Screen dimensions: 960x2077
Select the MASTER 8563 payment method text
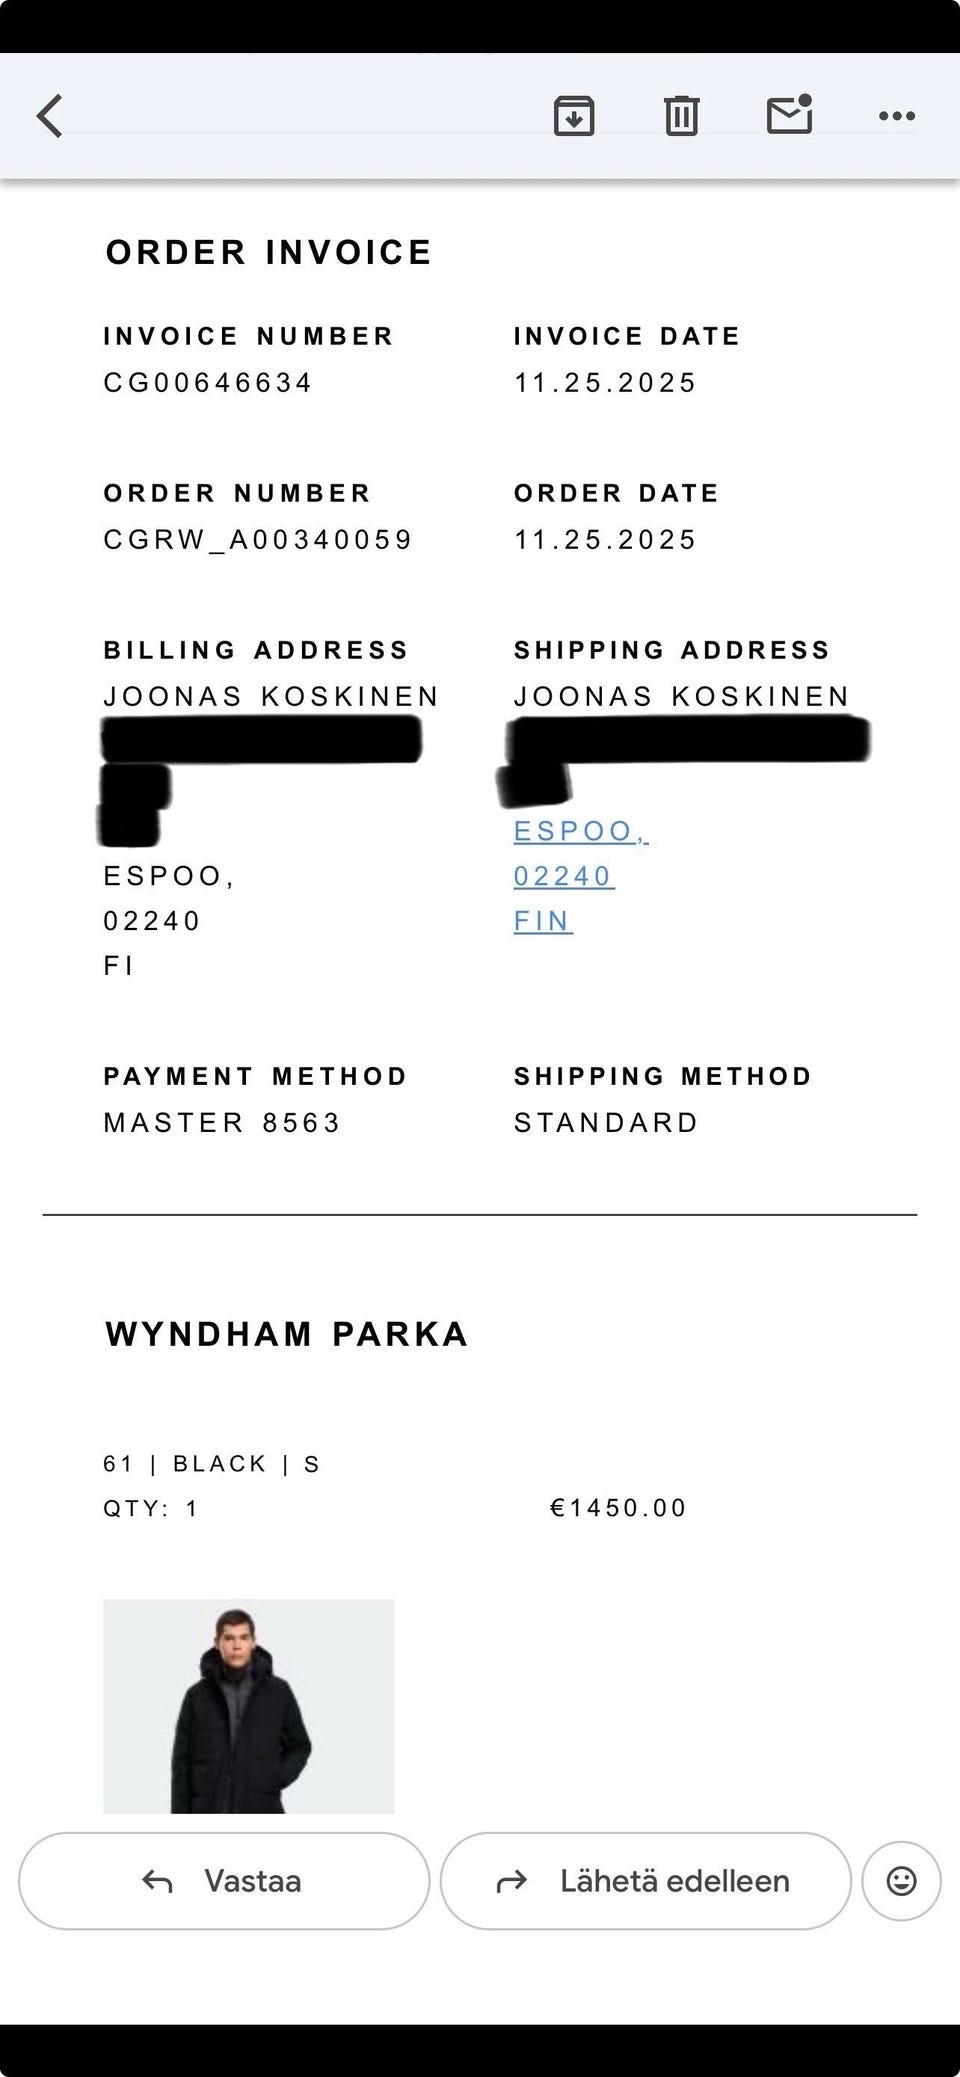point(222,1123)
